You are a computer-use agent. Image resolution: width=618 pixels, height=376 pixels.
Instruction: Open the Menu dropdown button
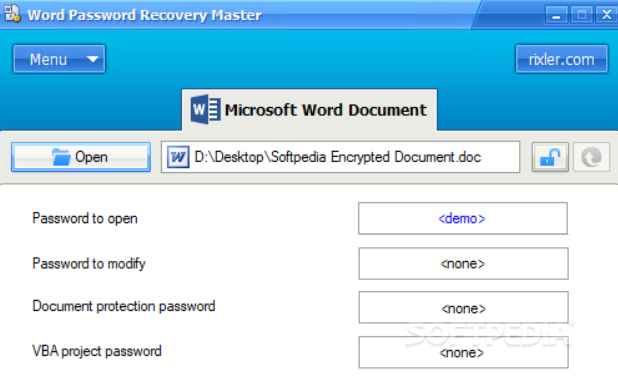tap(59, 59)
